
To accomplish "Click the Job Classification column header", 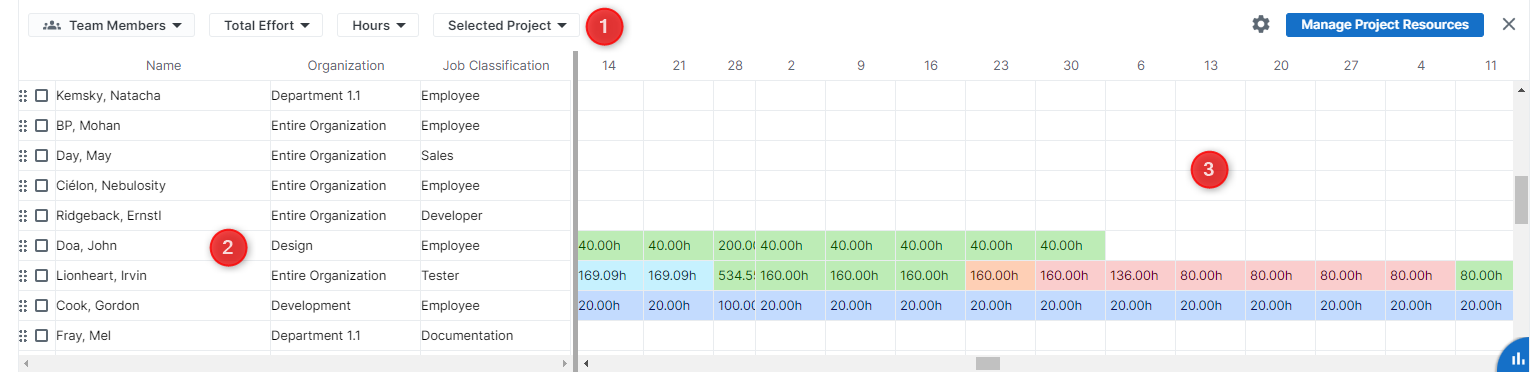I will click(x=496, y=66).
